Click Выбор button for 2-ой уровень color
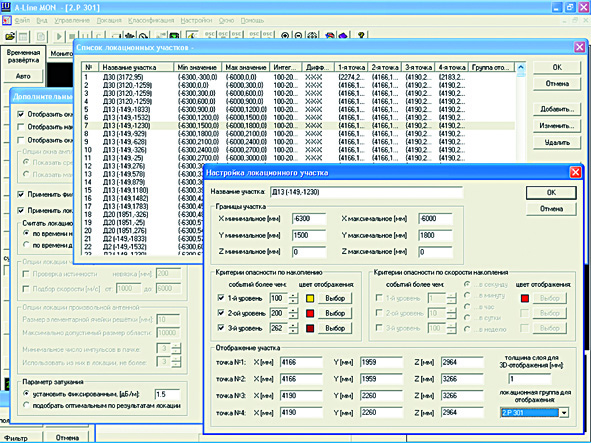 335,313
